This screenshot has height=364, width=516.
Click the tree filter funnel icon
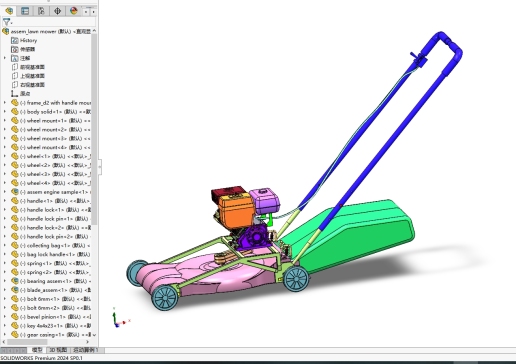[x=6, y=22]
